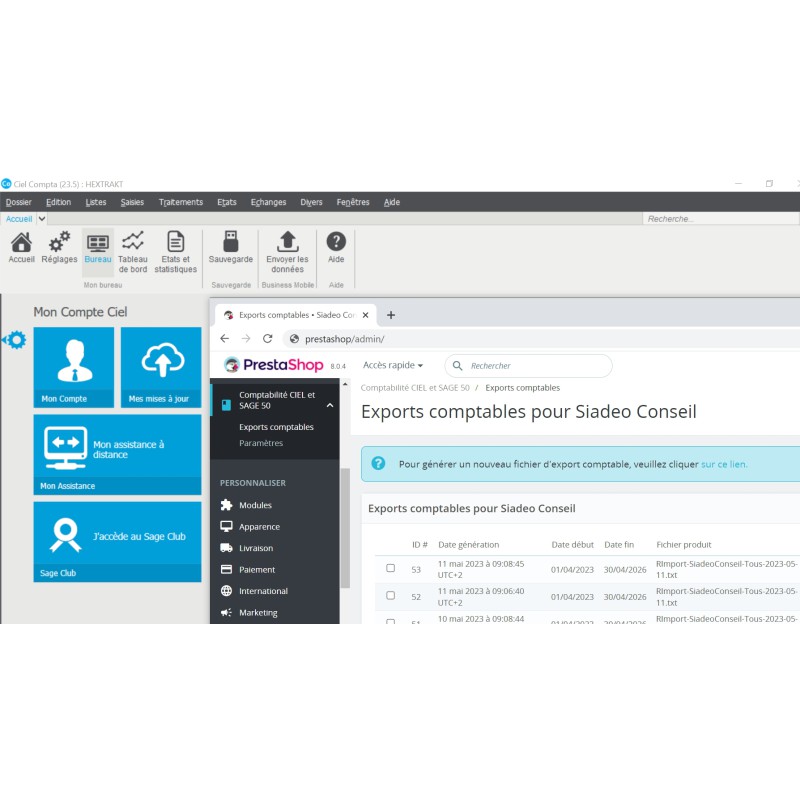Screen dimensions: 800x800
Task: Click the PrestaShop logo
Action: pos(273,365)
